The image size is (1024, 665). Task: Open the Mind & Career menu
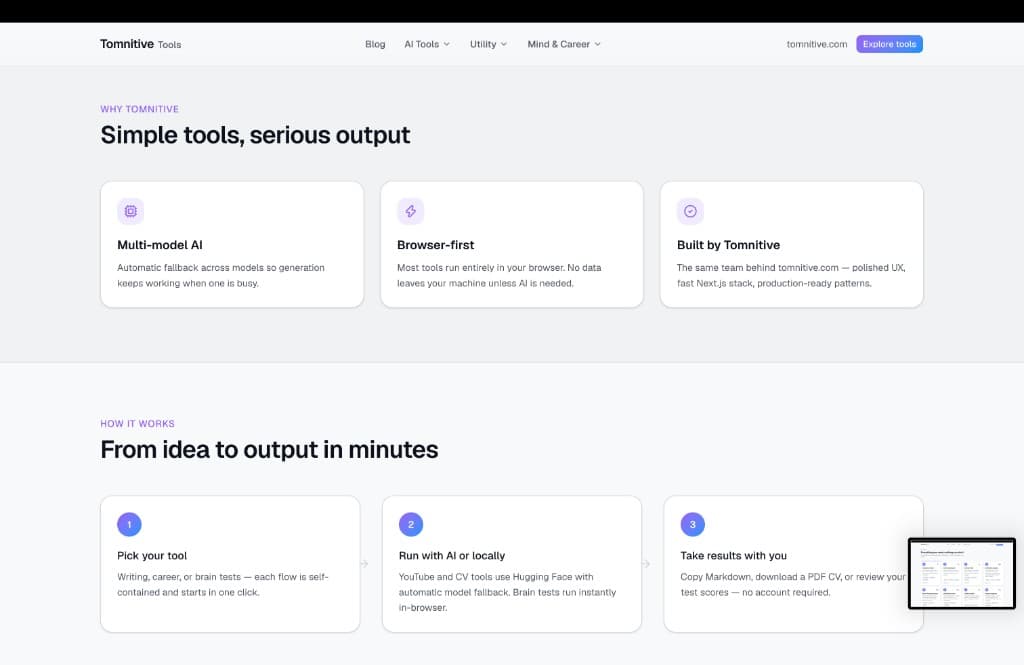[564, 44]
